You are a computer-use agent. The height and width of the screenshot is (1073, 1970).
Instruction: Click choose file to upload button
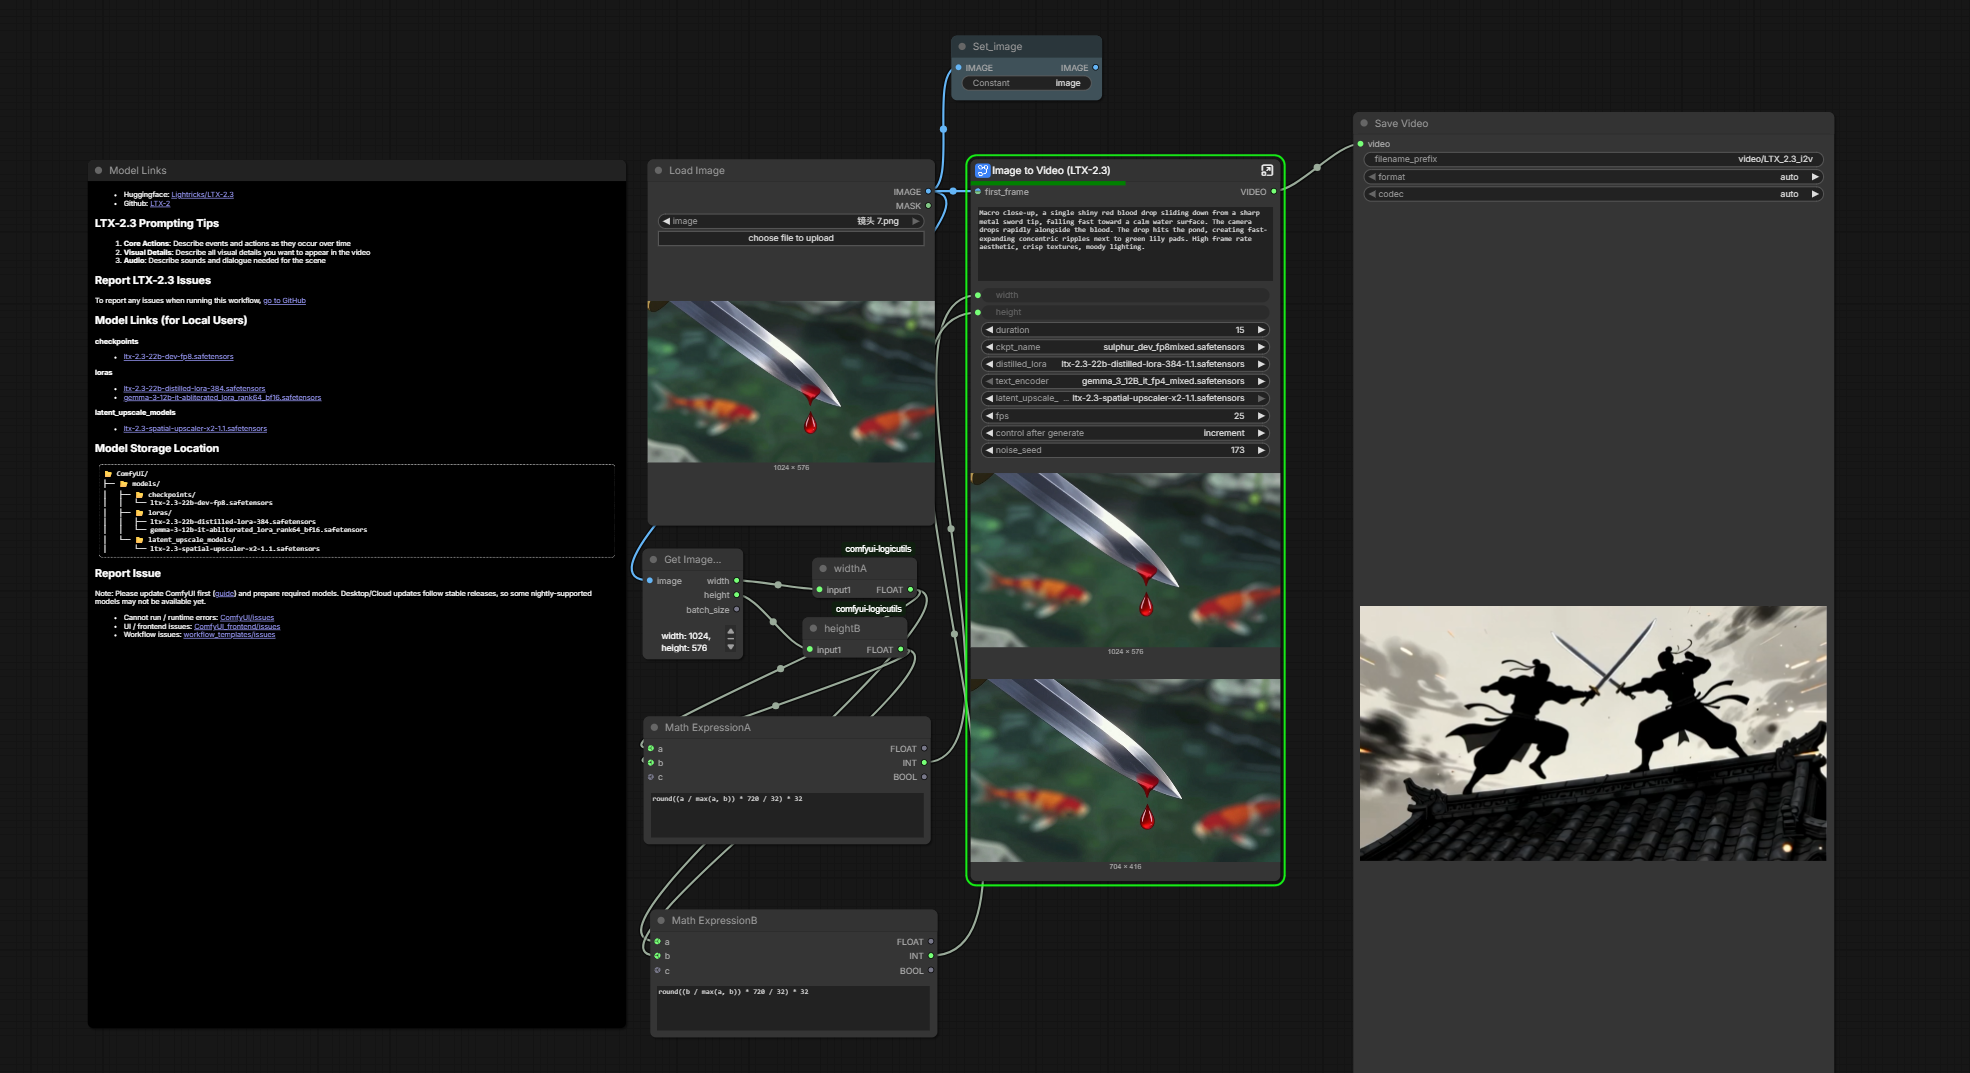click(790, 238)
